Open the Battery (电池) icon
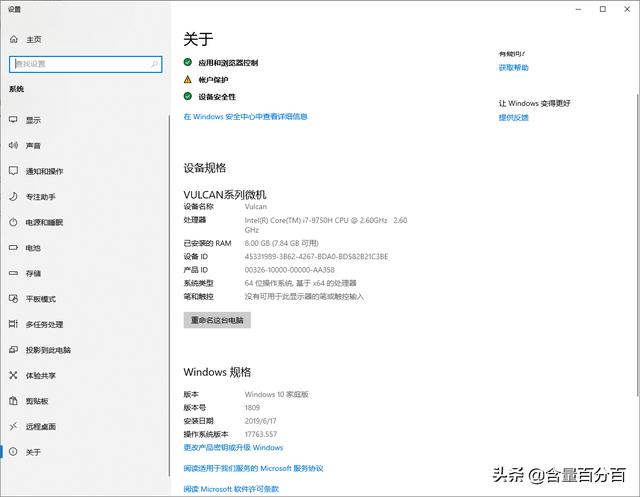This screenshot has height=497, width=640. pyautogui.click(x=13, y=248)
